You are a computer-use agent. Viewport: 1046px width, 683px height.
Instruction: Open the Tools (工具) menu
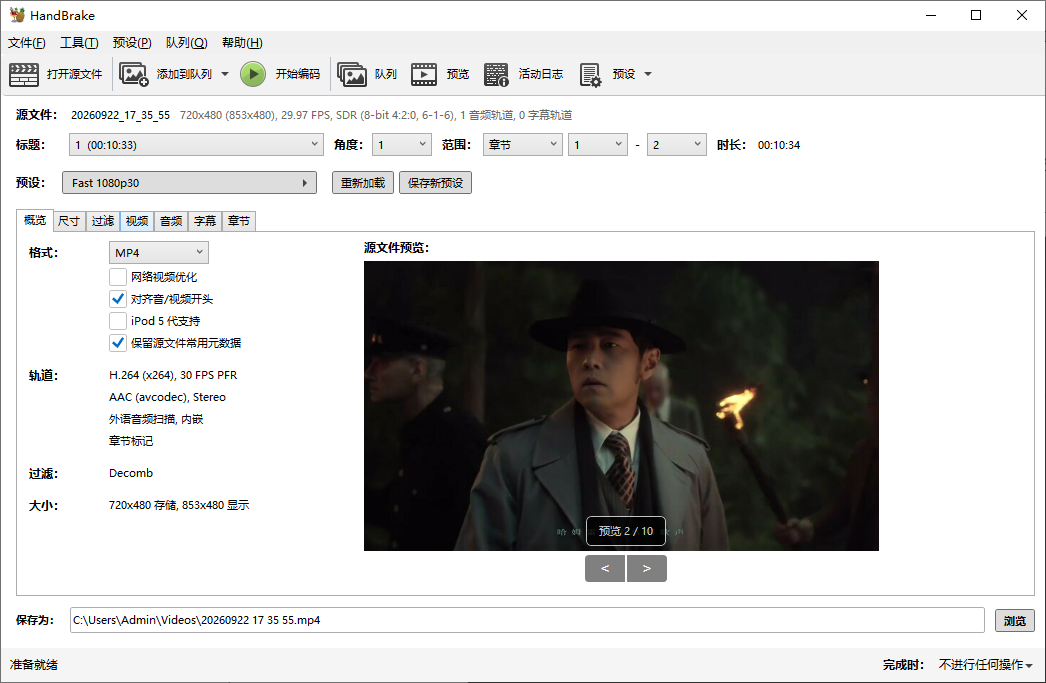79,43
